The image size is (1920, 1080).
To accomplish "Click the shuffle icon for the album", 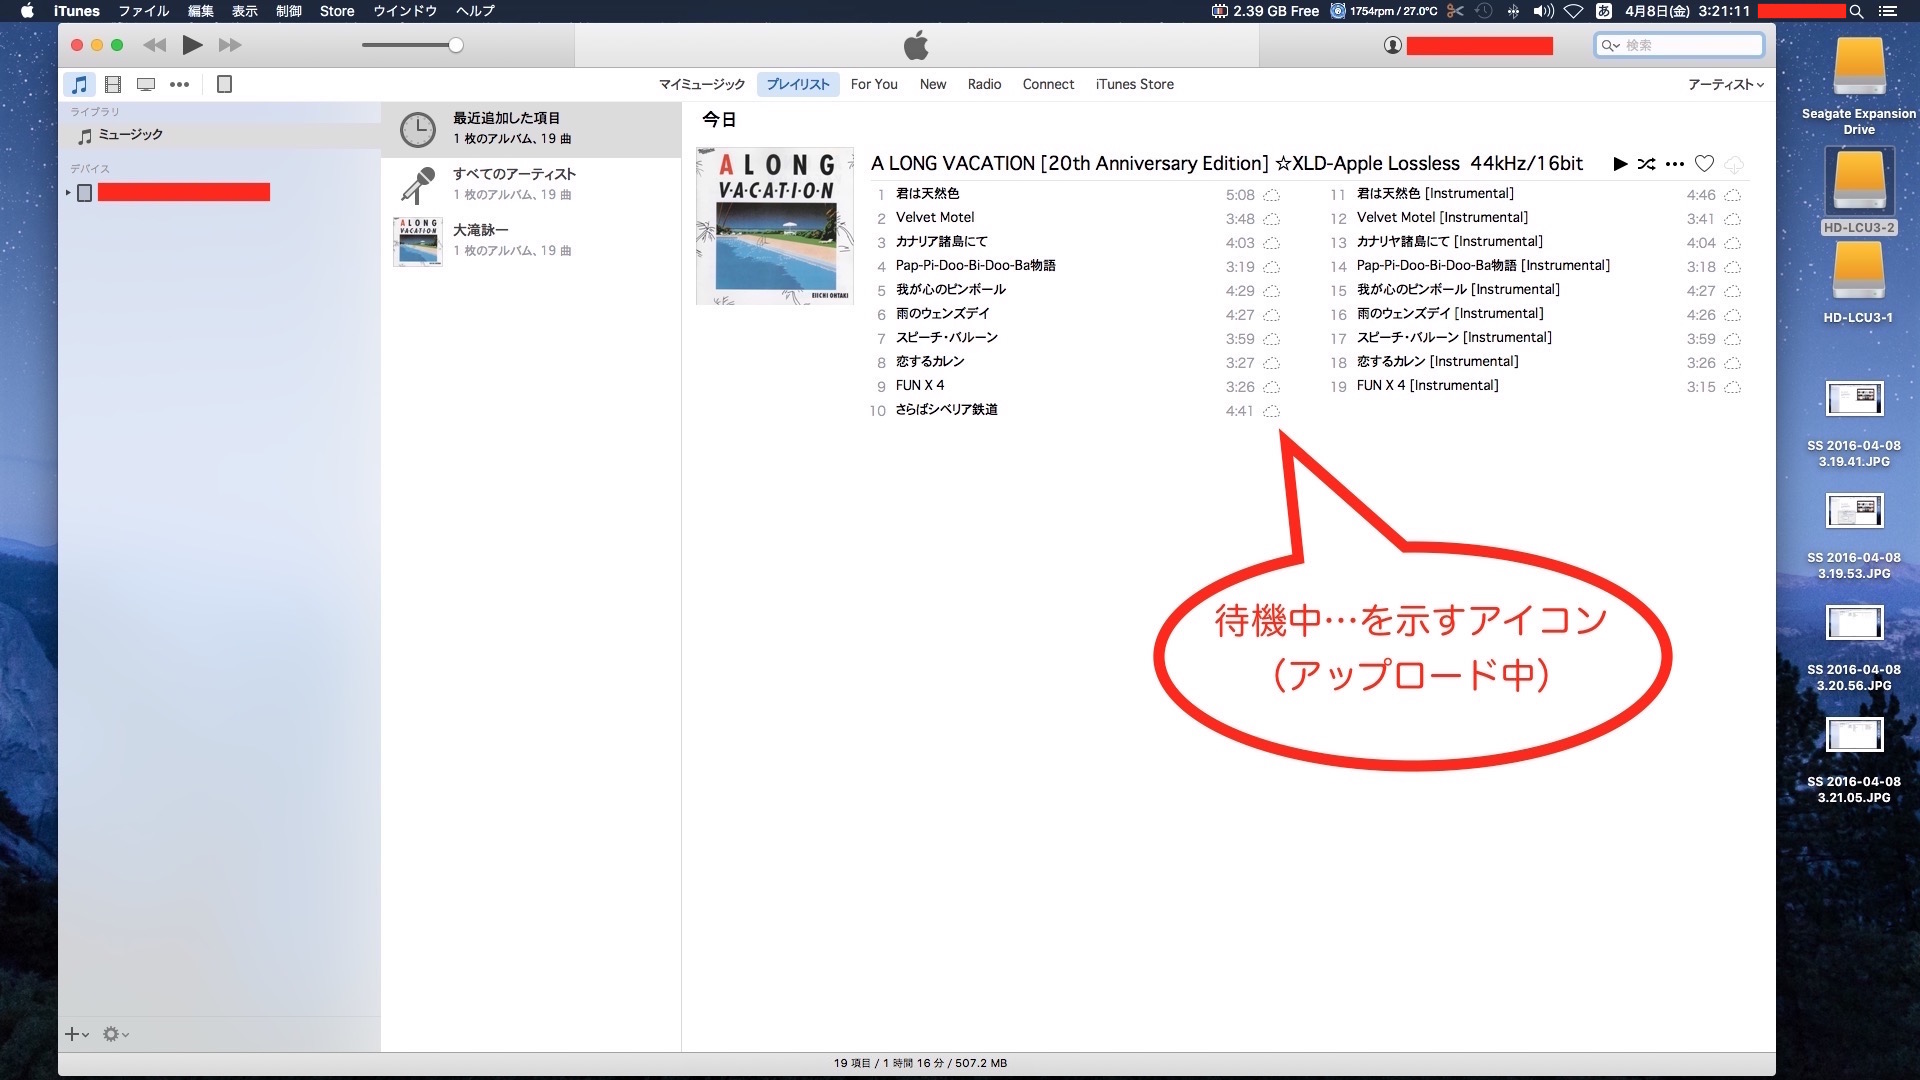I will pos(1646,164).
